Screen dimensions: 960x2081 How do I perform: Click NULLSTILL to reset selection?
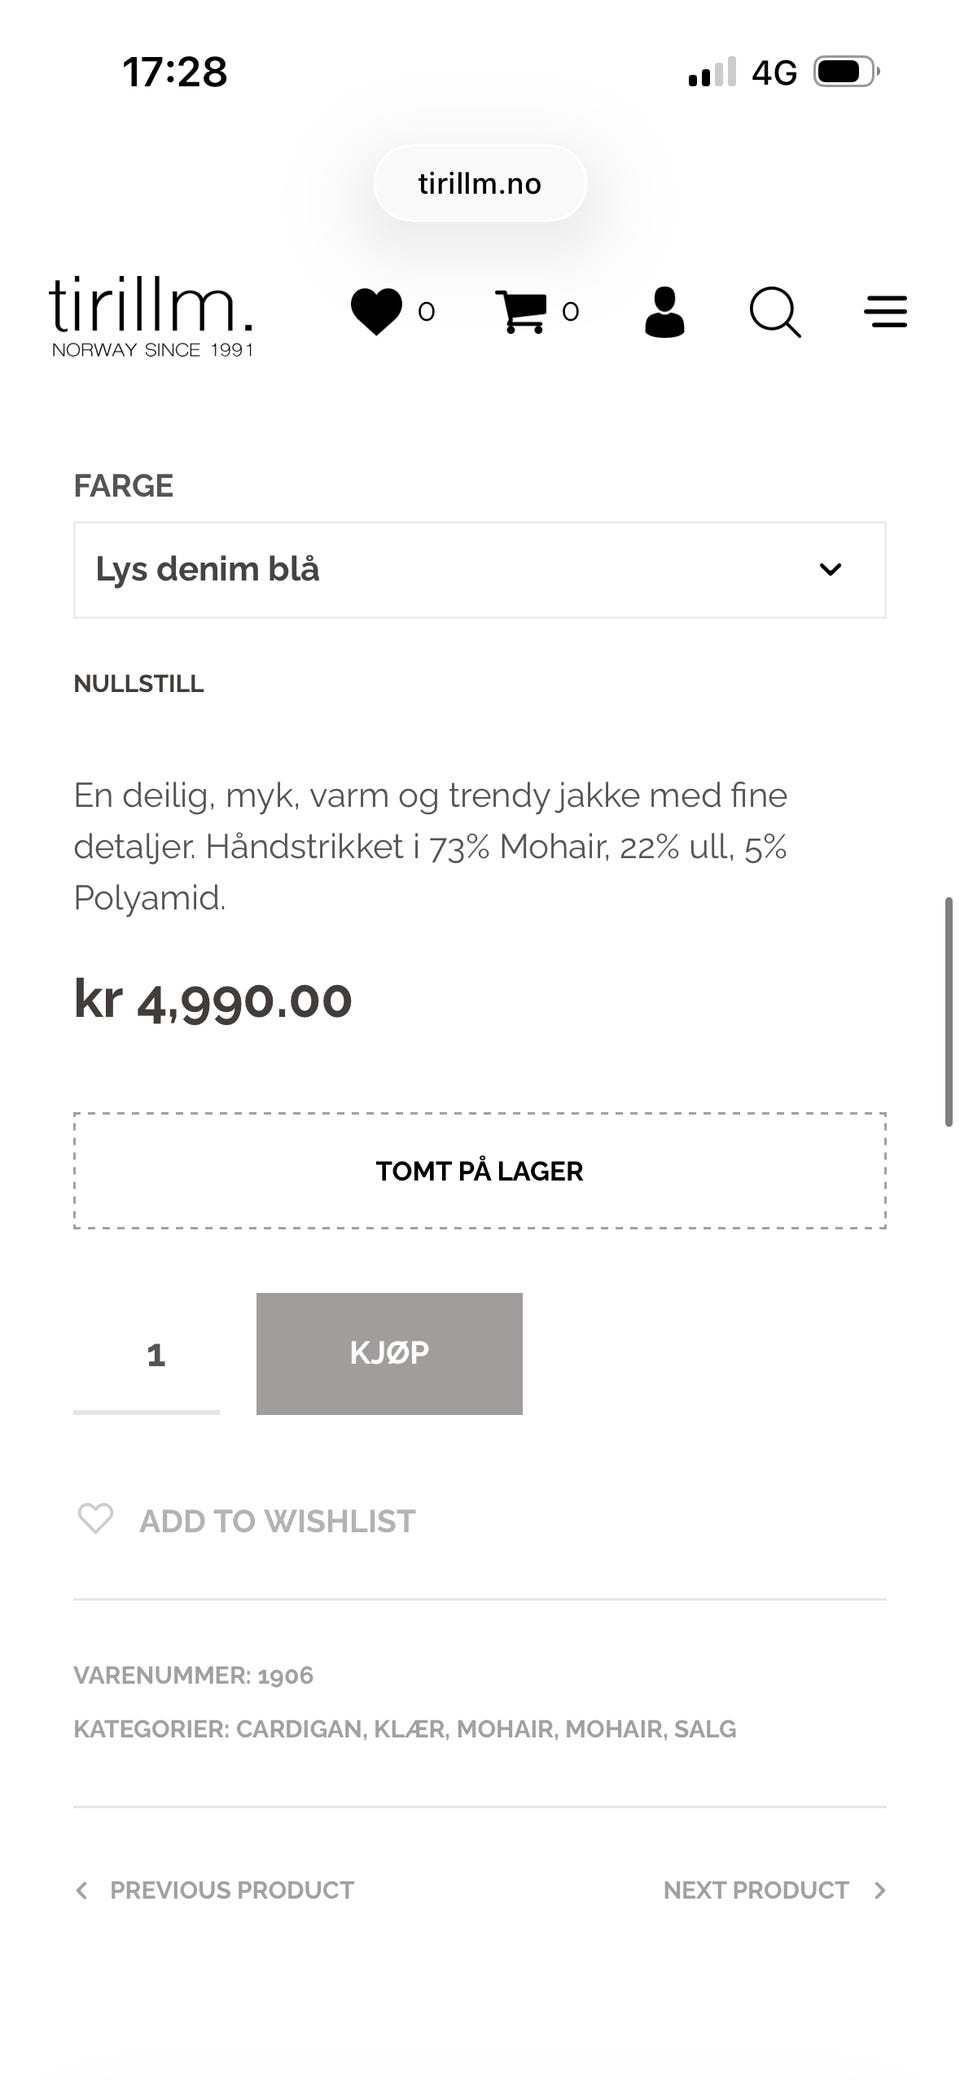tap(139, 684)
